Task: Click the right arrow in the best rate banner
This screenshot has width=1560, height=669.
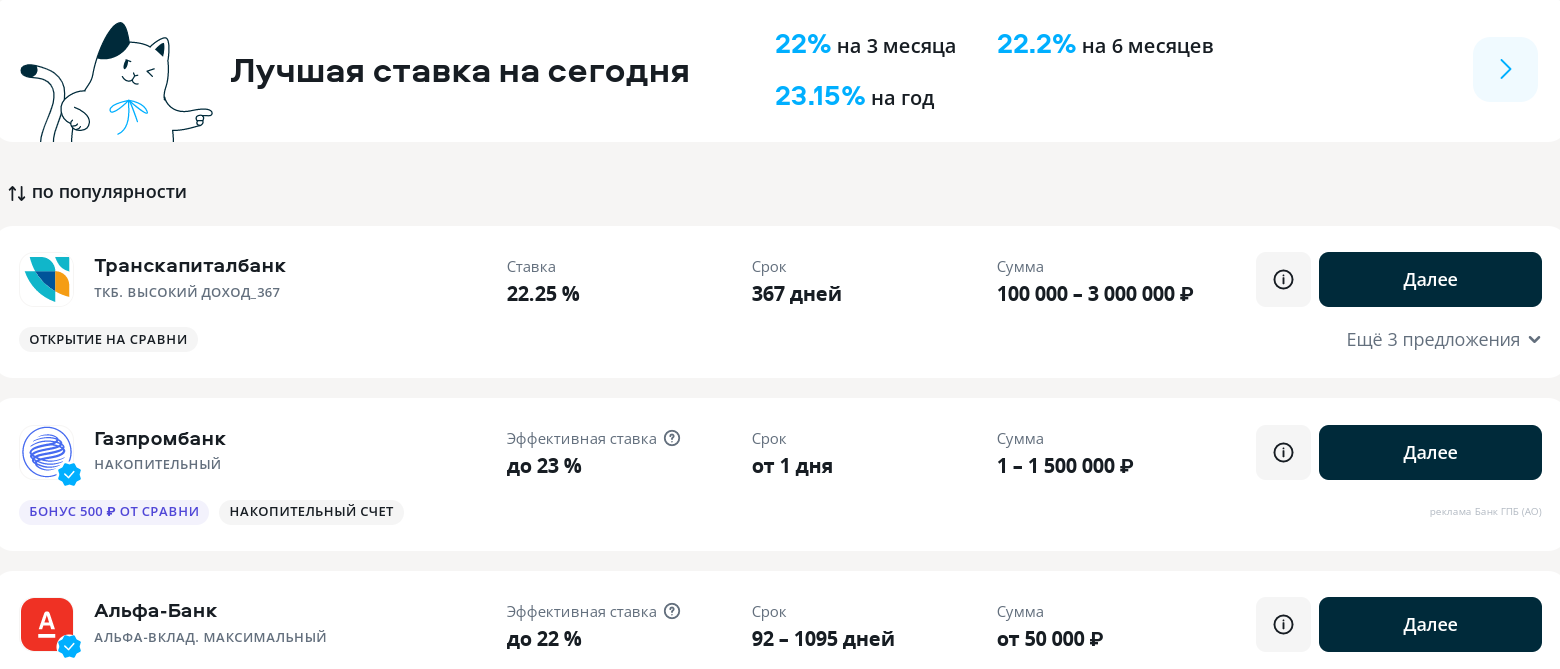Action: (x=1505, y=69)
